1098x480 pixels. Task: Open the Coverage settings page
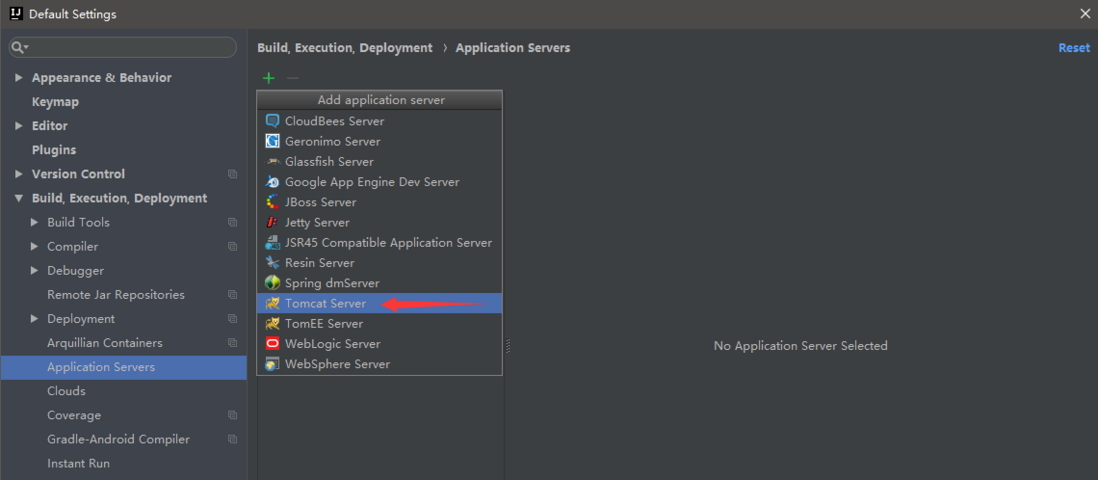point(74,416)
